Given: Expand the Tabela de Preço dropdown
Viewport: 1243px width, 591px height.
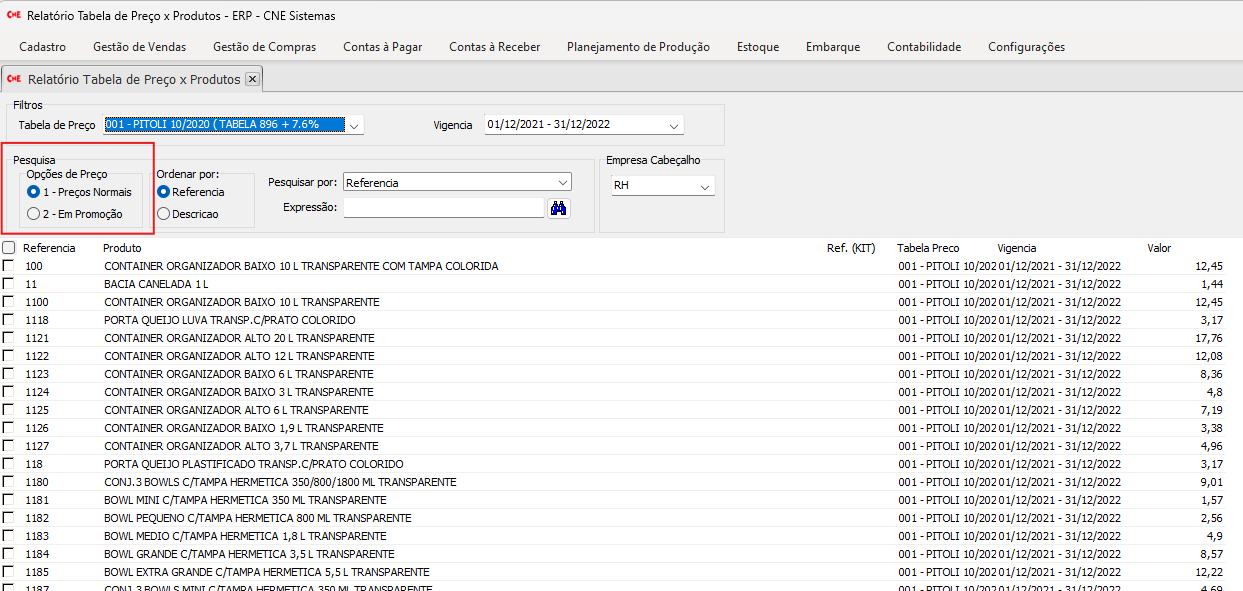Looking at the screenshot, I should tap(355, 125).
